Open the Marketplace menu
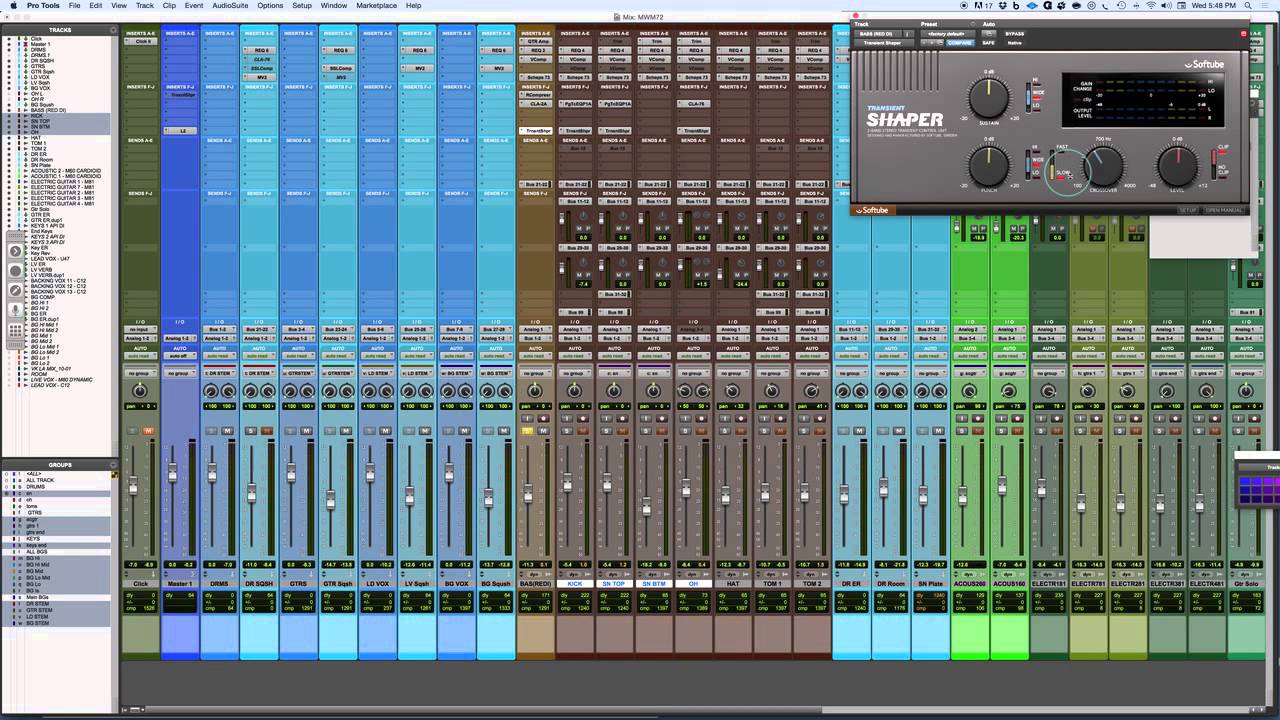 (376, 6)
